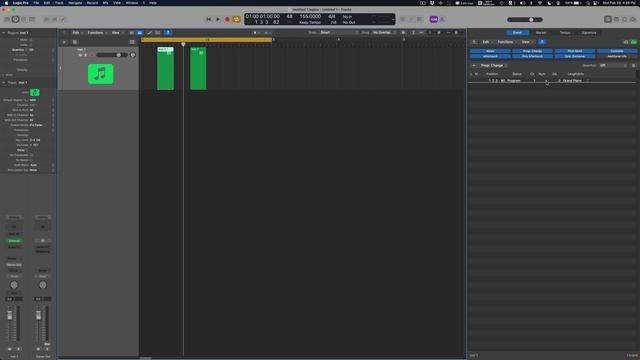
Task: Open the Event List Quantize dropdown
Action: 613,65
